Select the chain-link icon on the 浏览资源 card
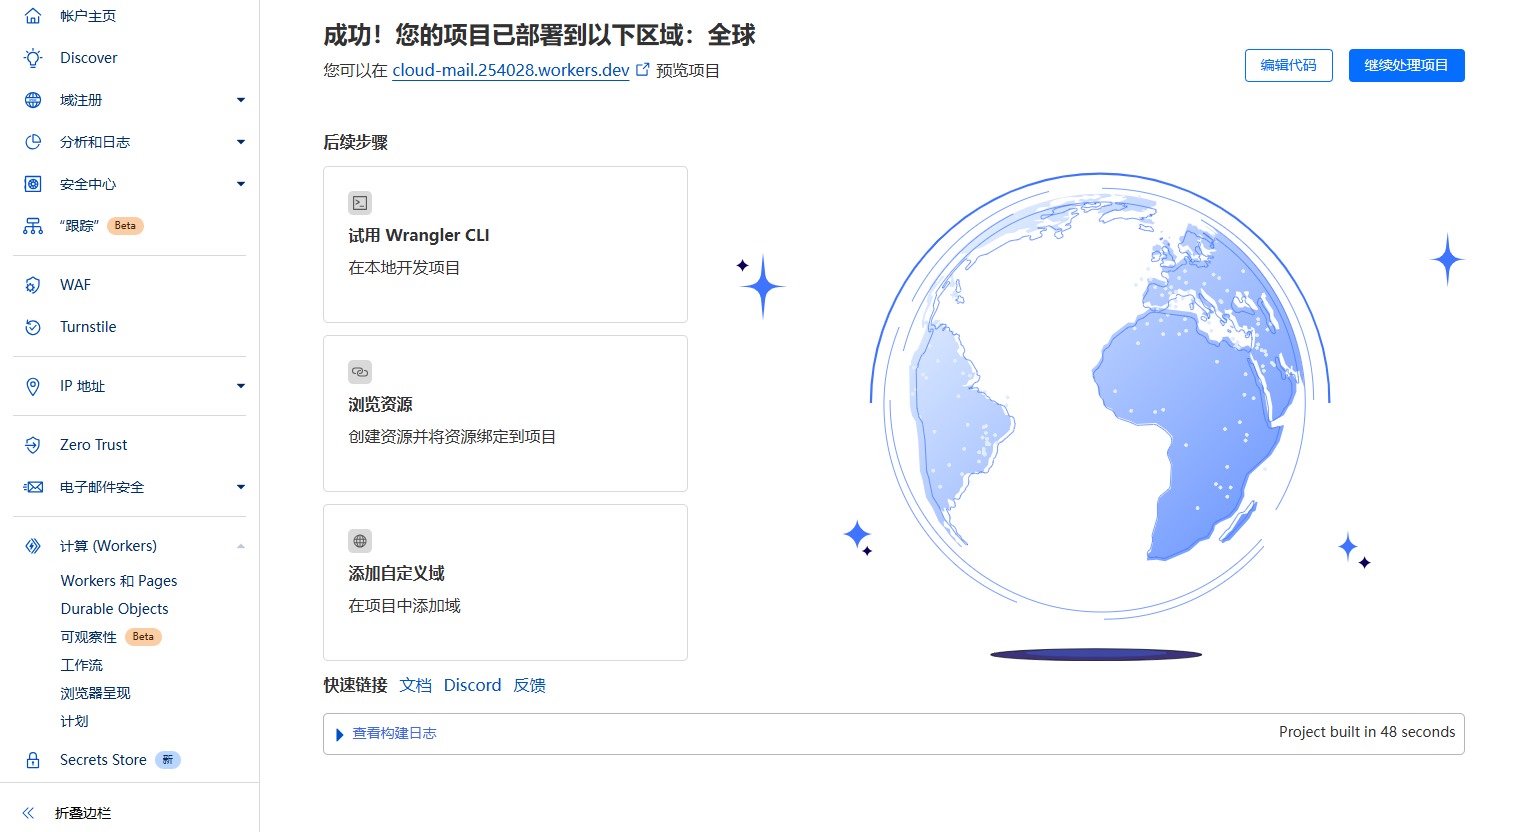Screen dimensions: 1528x832 [360, 371]
